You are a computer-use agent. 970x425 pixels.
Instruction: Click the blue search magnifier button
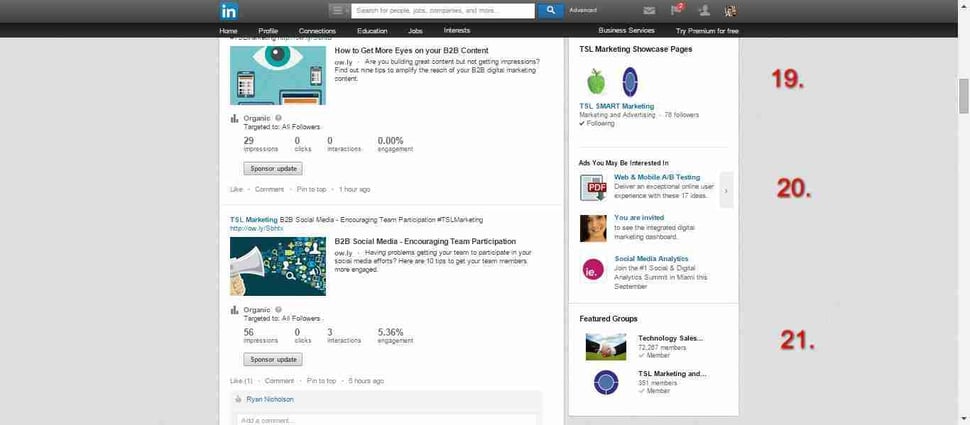(x=551, y=11)
